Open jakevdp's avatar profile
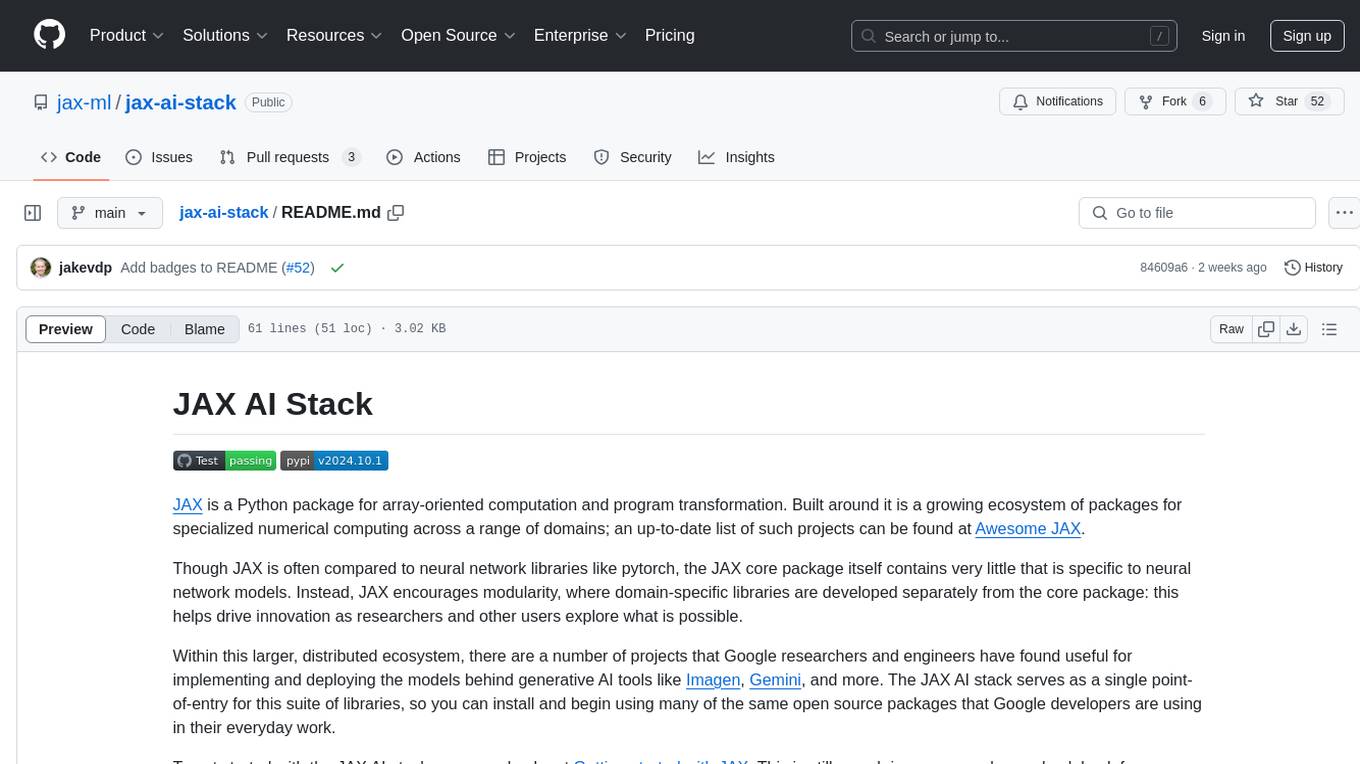The height and width of the screenshot is (764, 1360). point(41,267)
